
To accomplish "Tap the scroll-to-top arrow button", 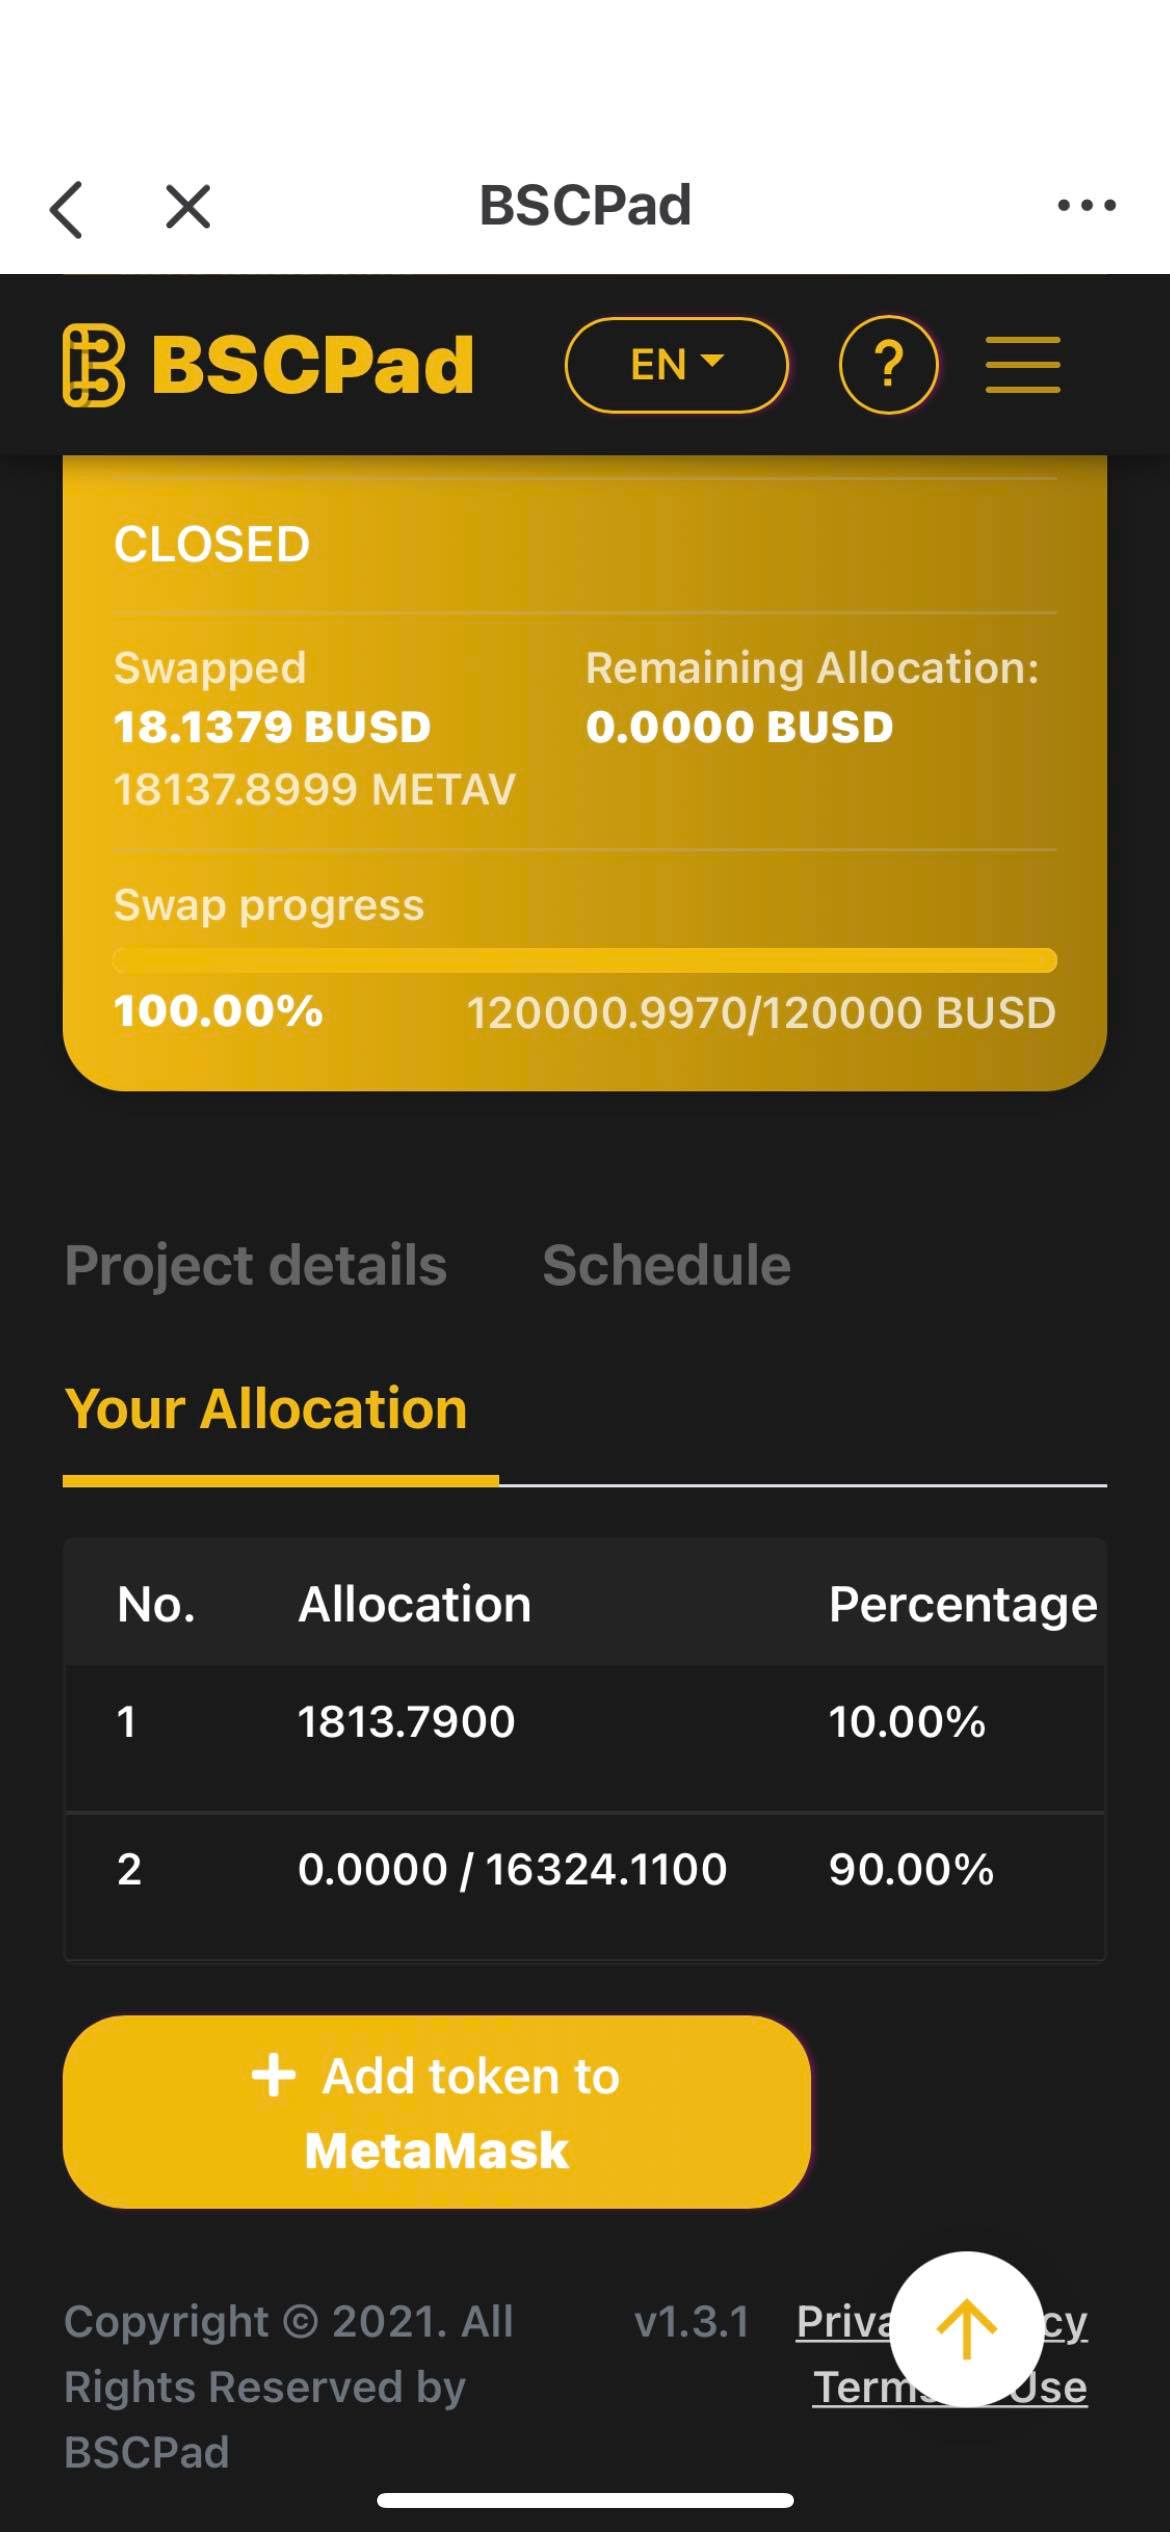I will pyautogui.click(x=965, y=2327).
